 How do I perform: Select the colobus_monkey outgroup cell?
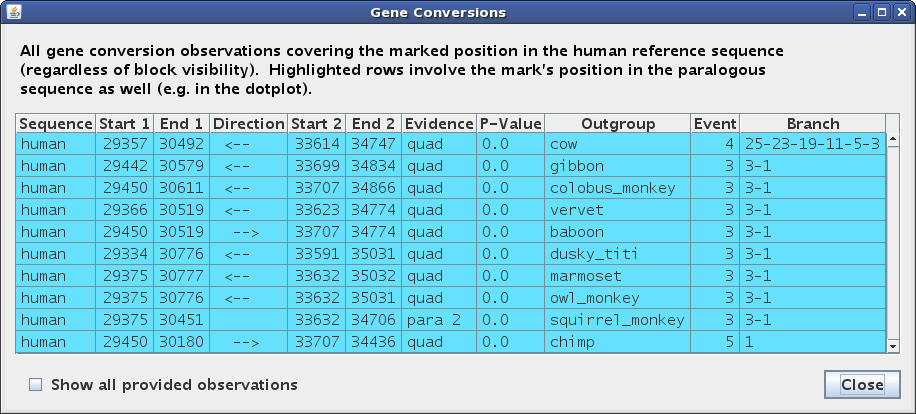coord(617,188)
